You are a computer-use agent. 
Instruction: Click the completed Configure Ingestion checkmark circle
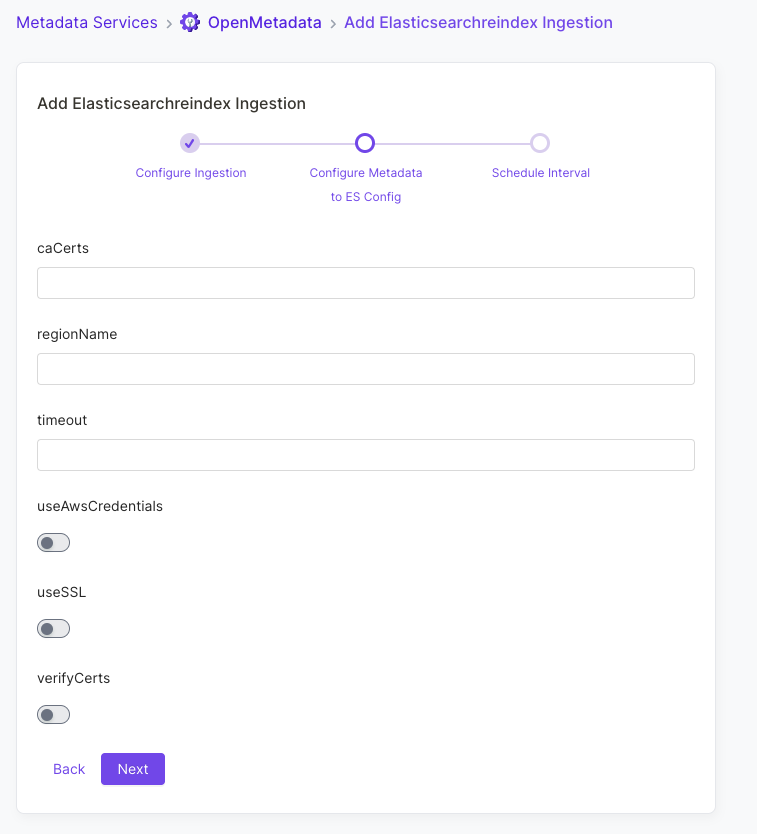coord(190,143)
